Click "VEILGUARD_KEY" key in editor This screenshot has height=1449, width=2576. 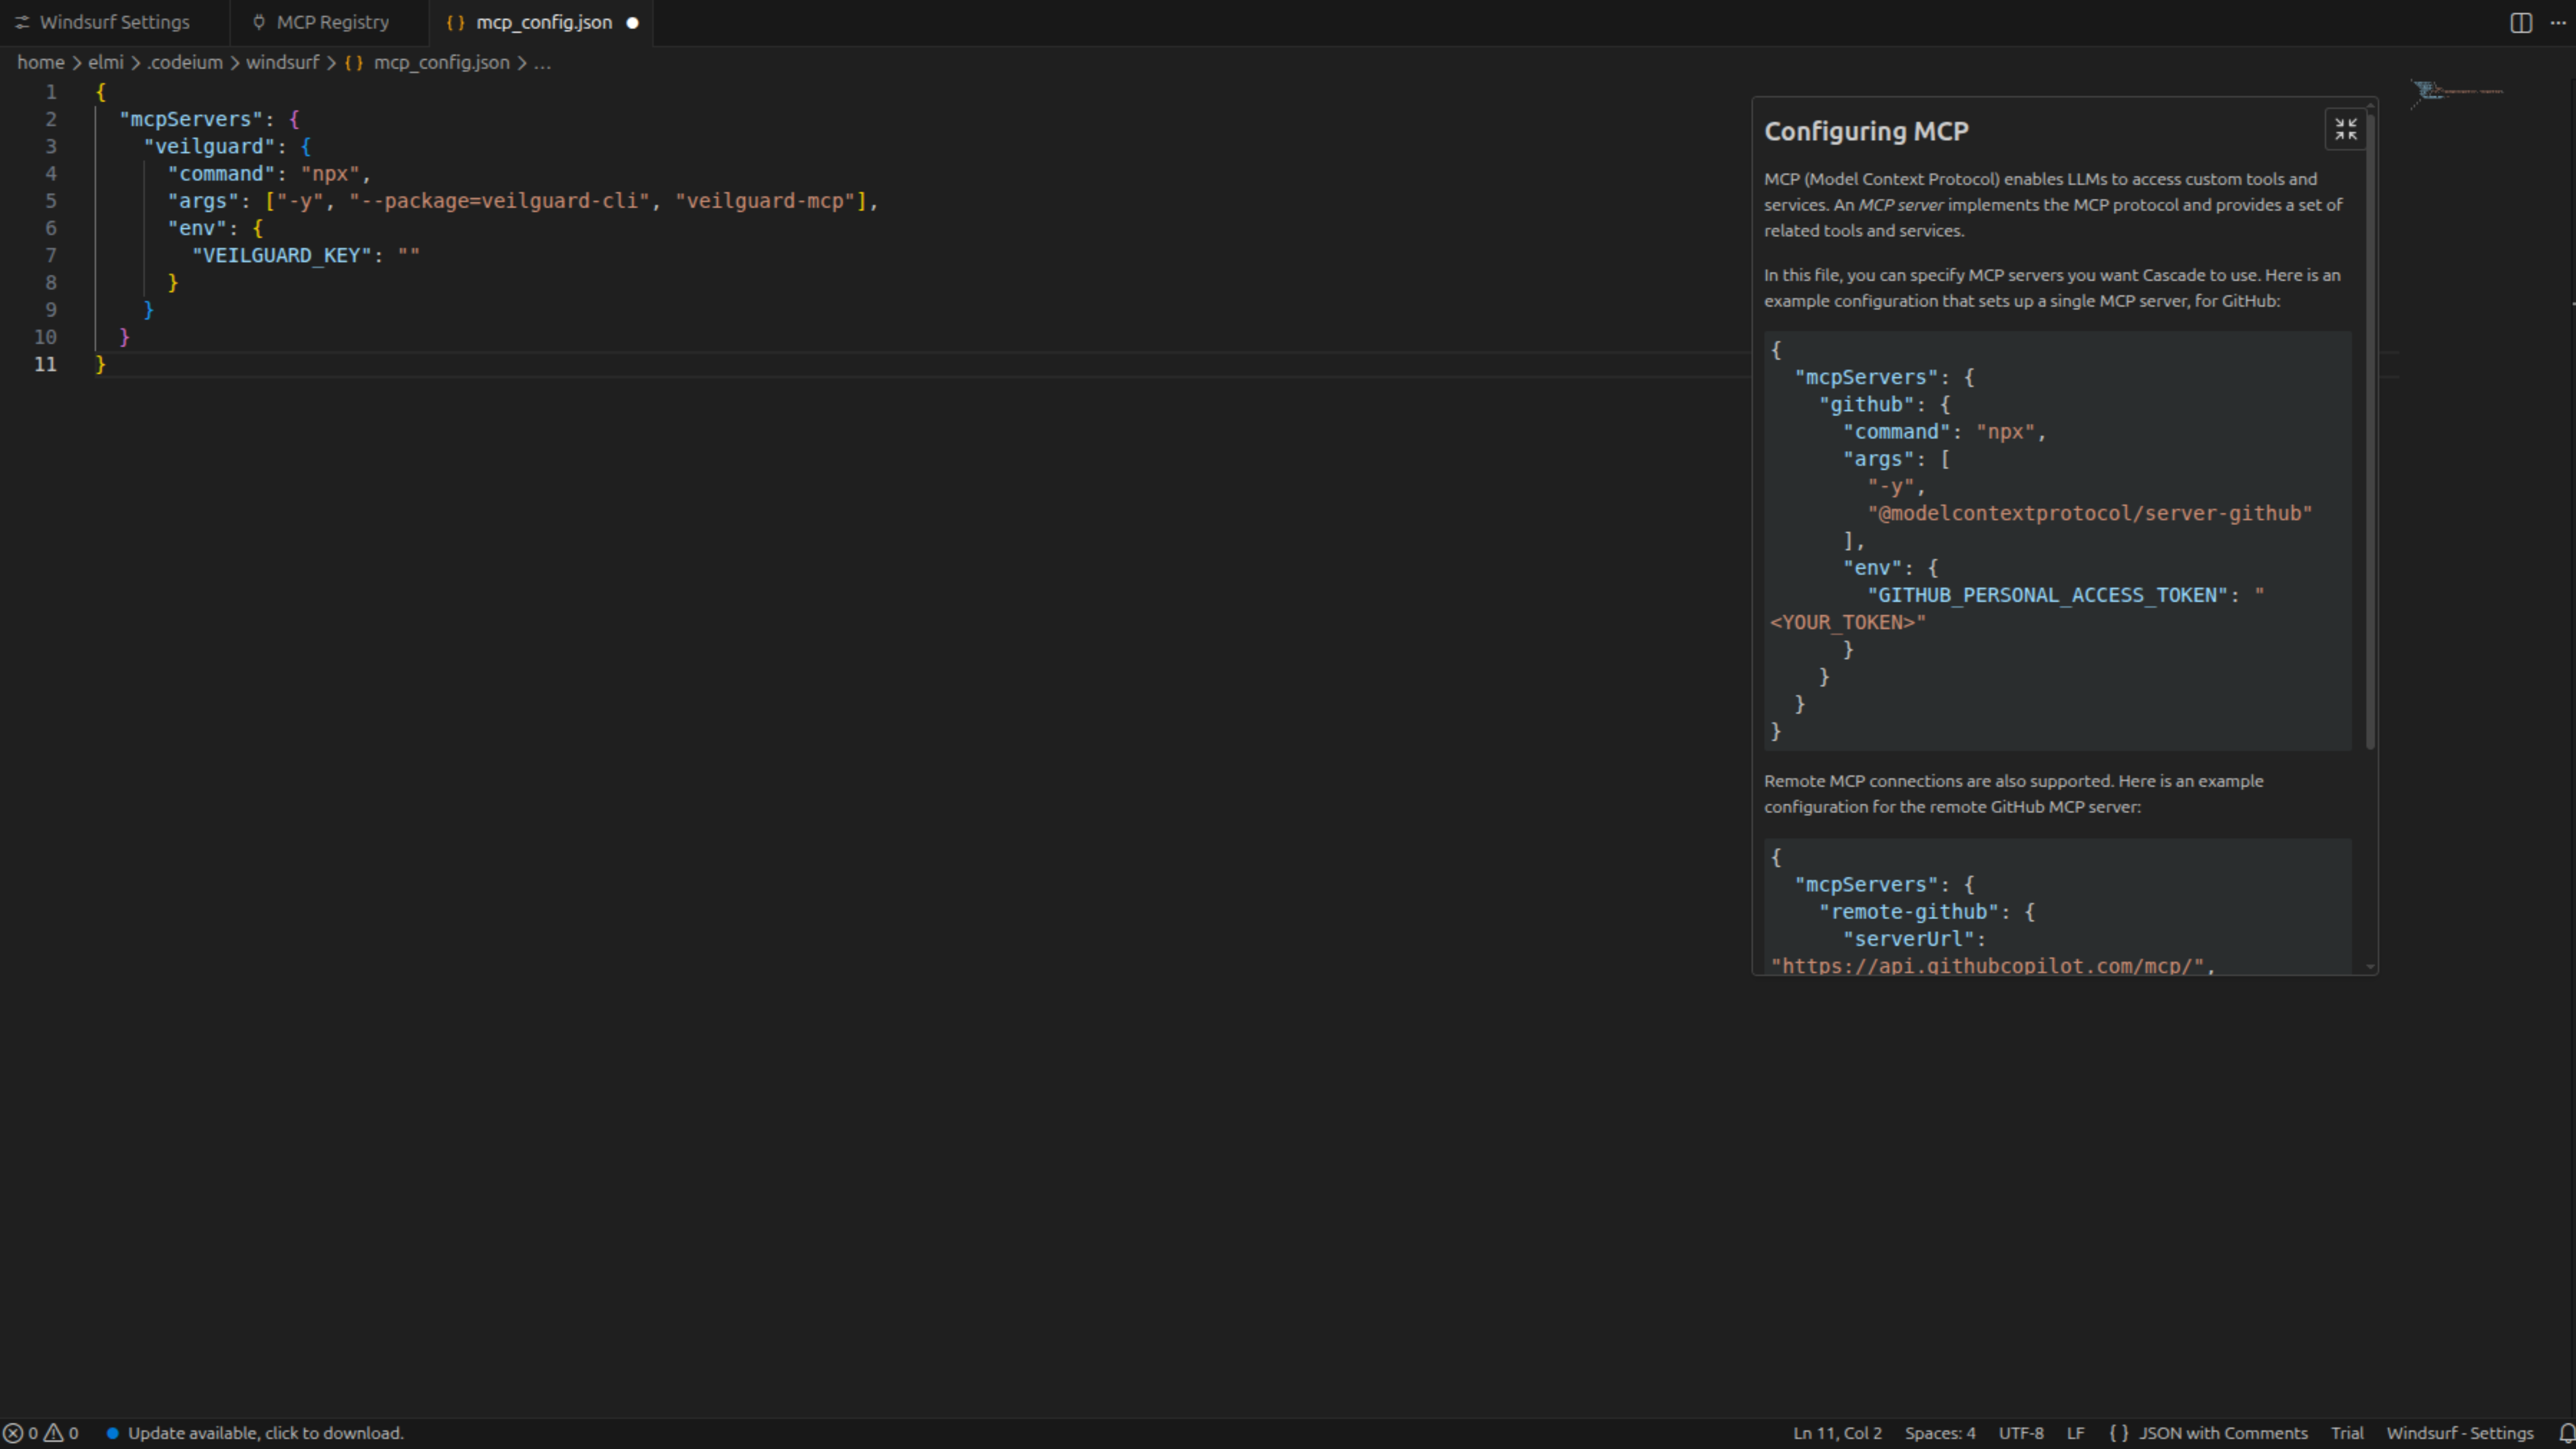[x=282, y=255]
